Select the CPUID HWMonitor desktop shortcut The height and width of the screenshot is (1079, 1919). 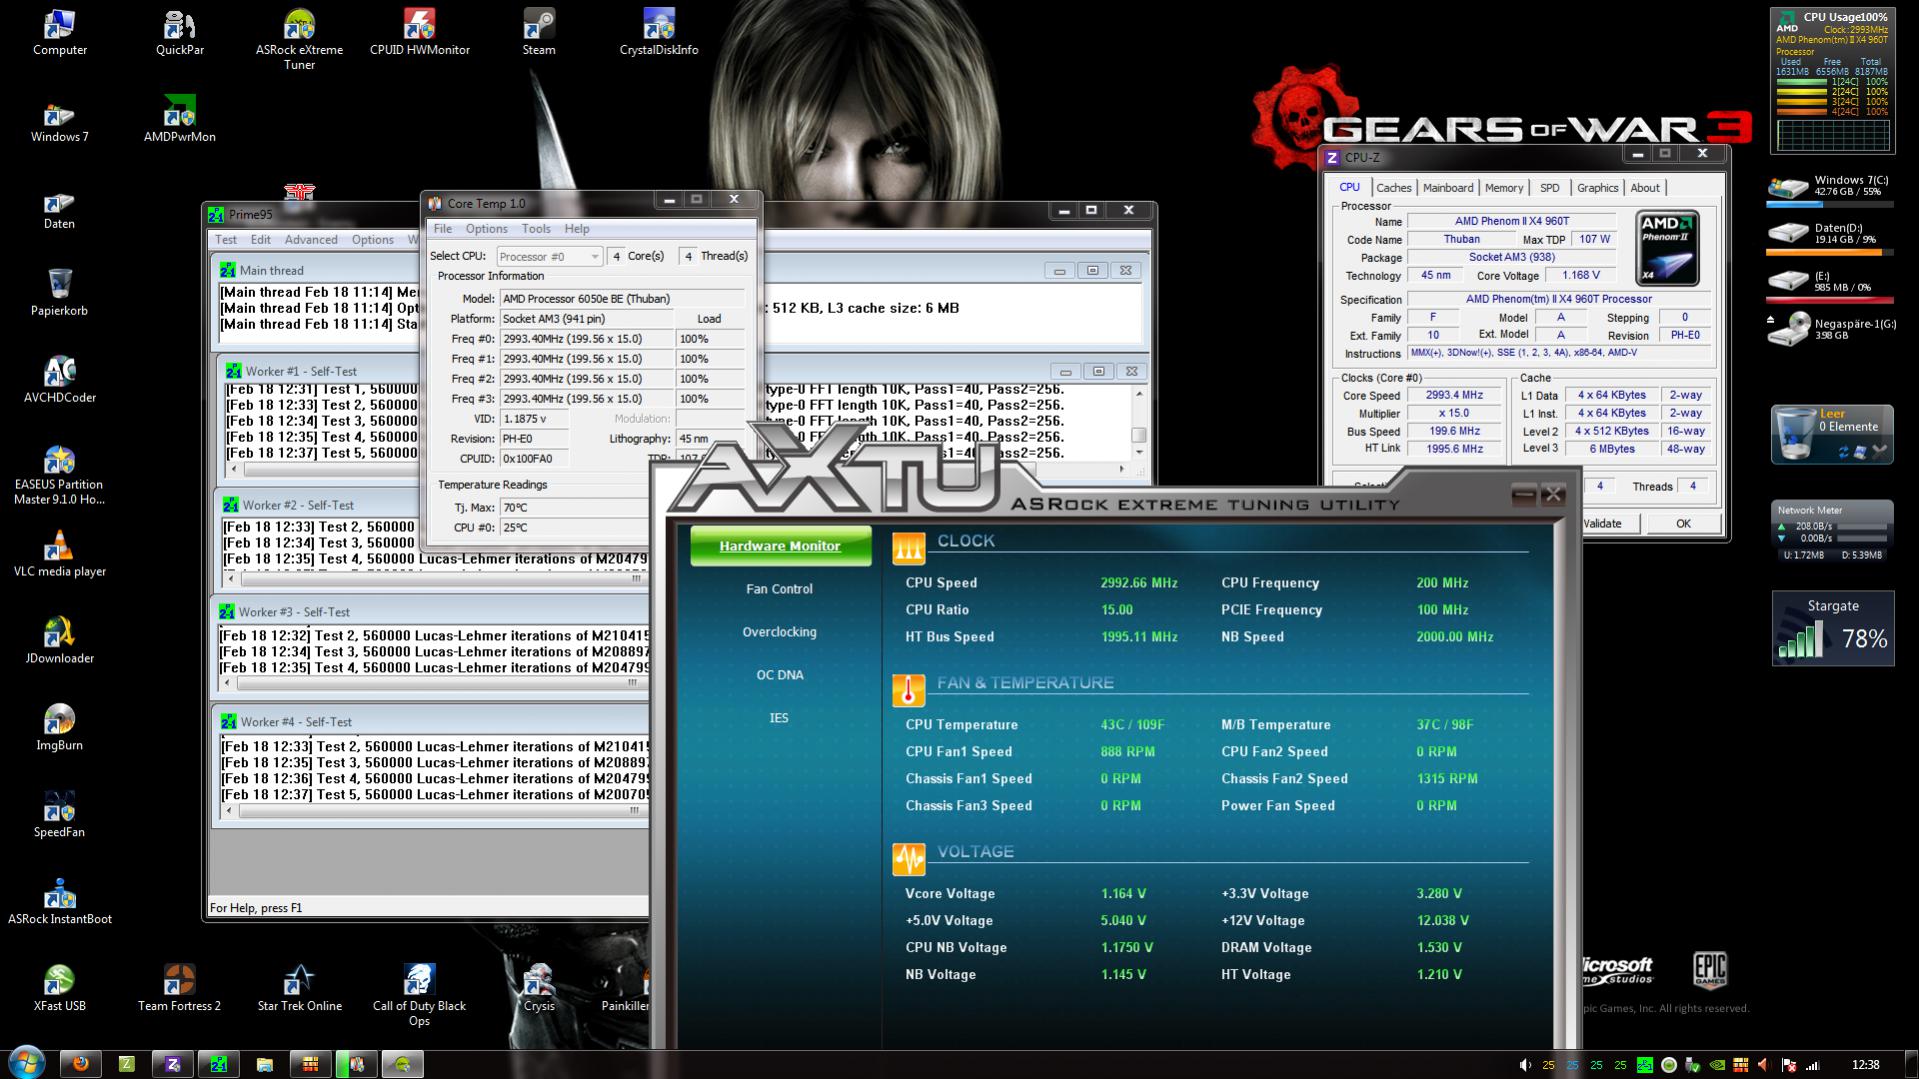(x=419, y=33)
